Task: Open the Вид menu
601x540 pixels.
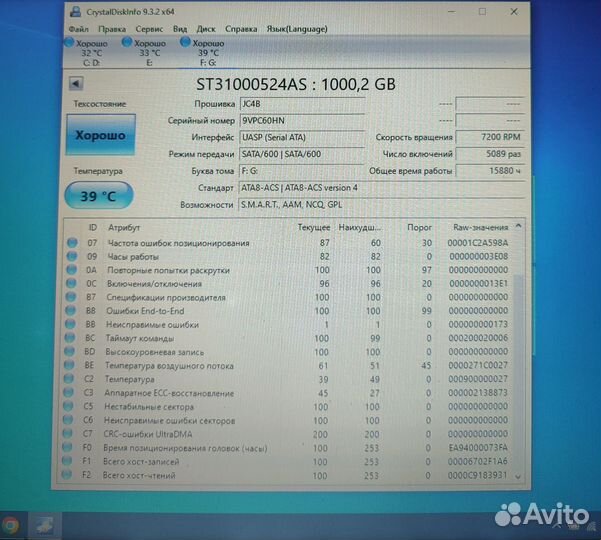Action: [179, 29]
